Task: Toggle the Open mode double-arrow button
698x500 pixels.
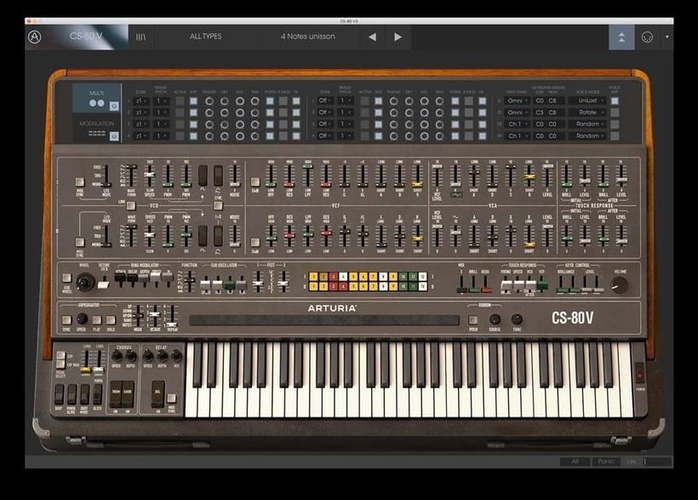Action: click(x=621, y=37)
